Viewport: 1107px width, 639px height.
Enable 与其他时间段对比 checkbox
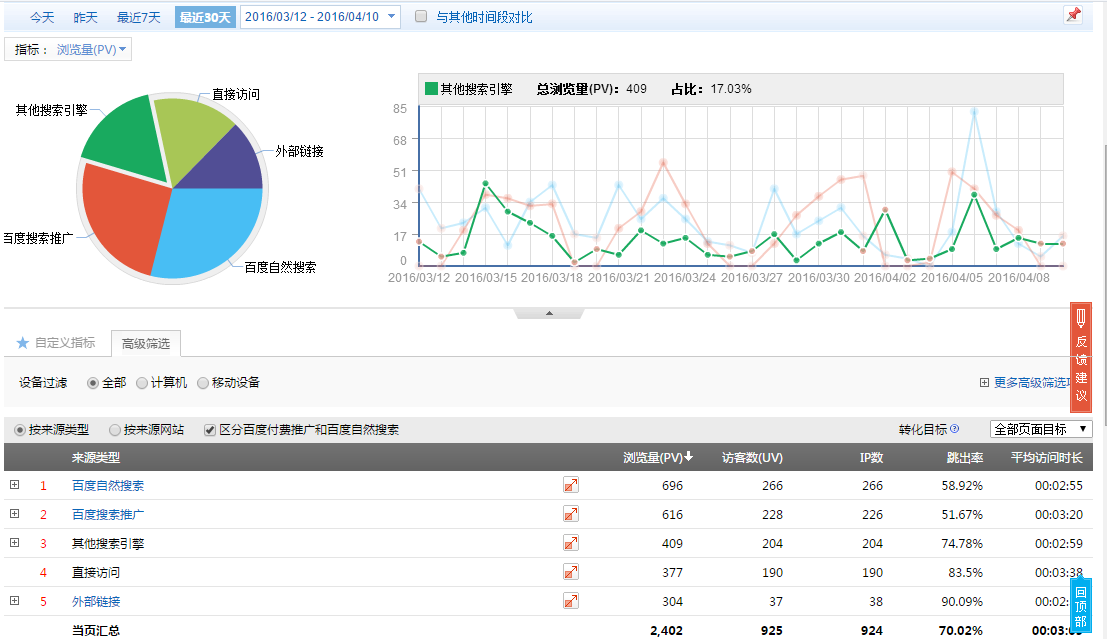tap(421, 17)
